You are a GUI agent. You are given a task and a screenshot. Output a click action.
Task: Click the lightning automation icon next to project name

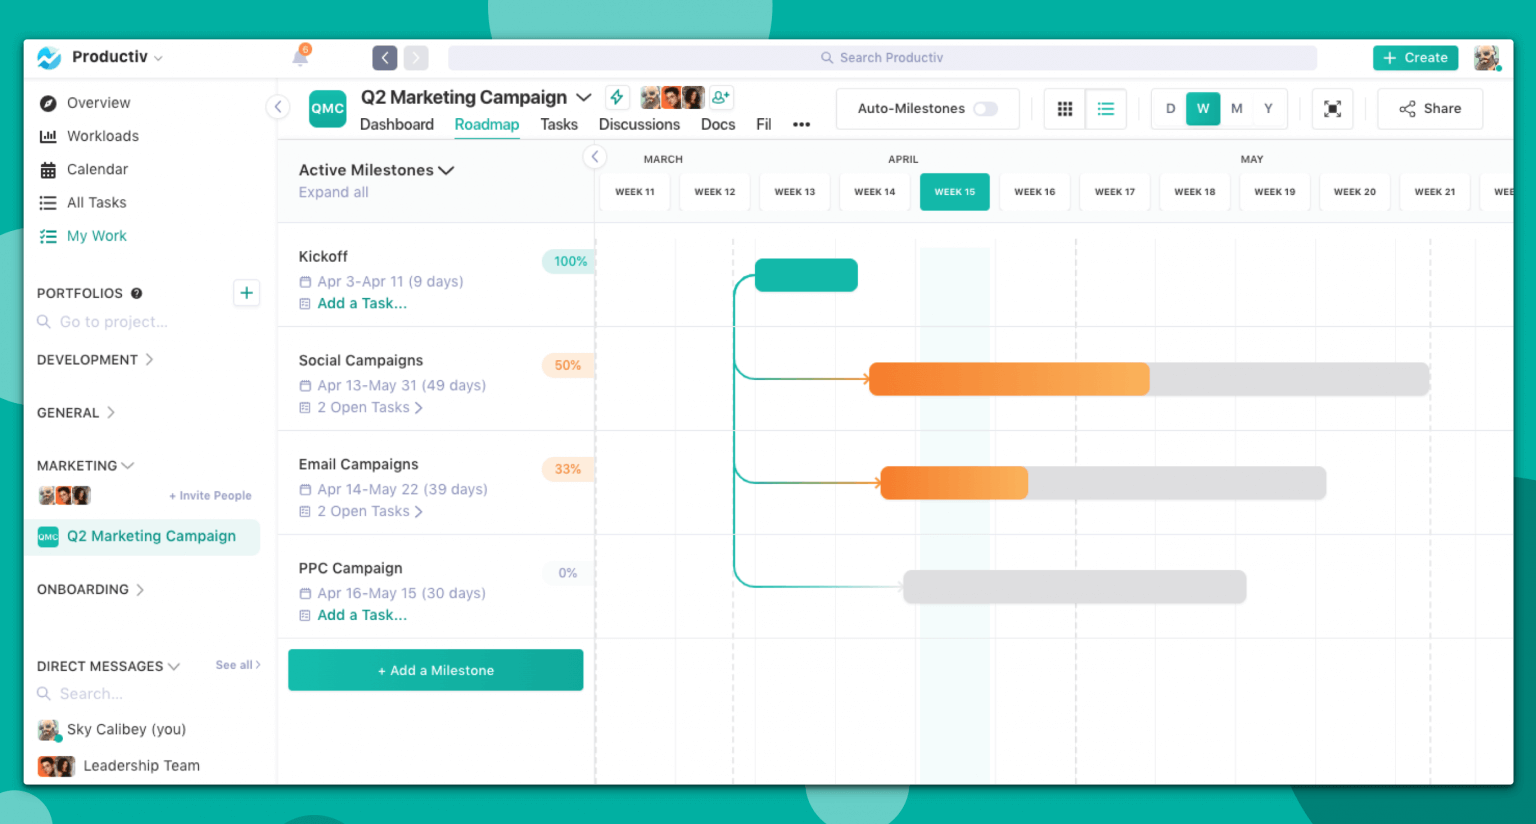[x=617, y=97]
